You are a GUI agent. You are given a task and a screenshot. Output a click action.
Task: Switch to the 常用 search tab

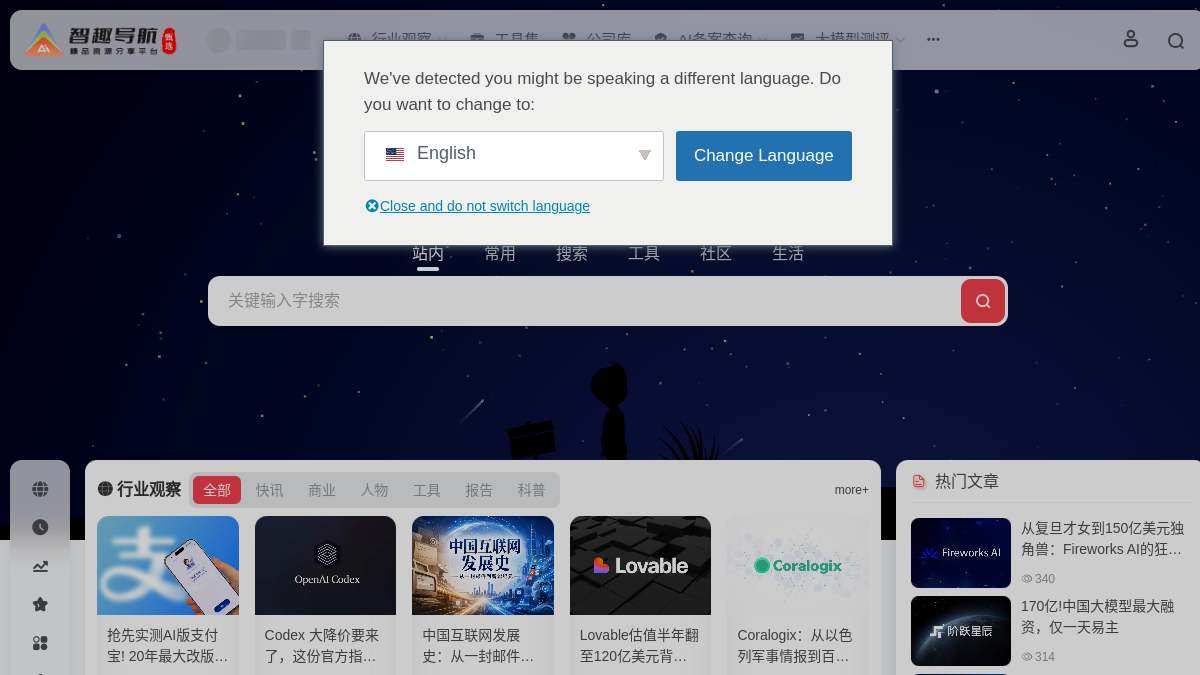point(500,254)
